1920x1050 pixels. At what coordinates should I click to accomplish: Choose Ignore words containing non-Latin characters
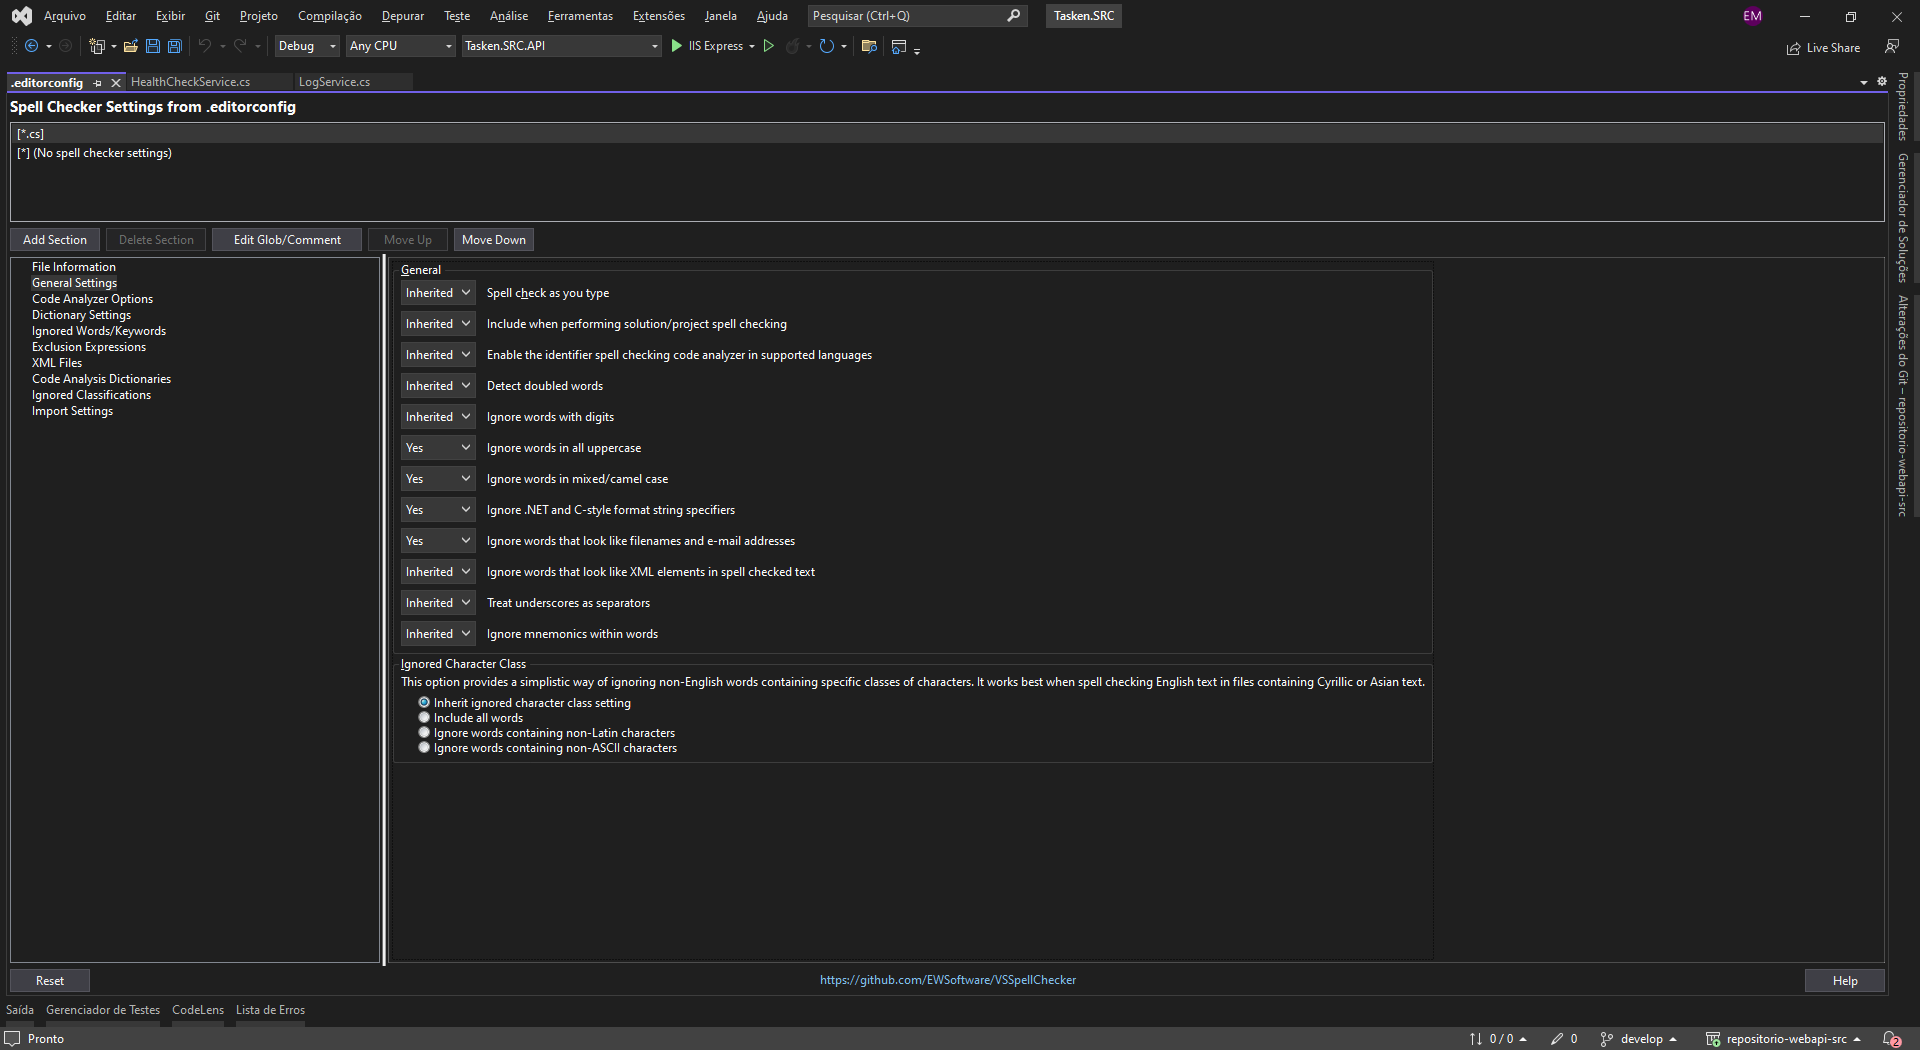(424, 732)
